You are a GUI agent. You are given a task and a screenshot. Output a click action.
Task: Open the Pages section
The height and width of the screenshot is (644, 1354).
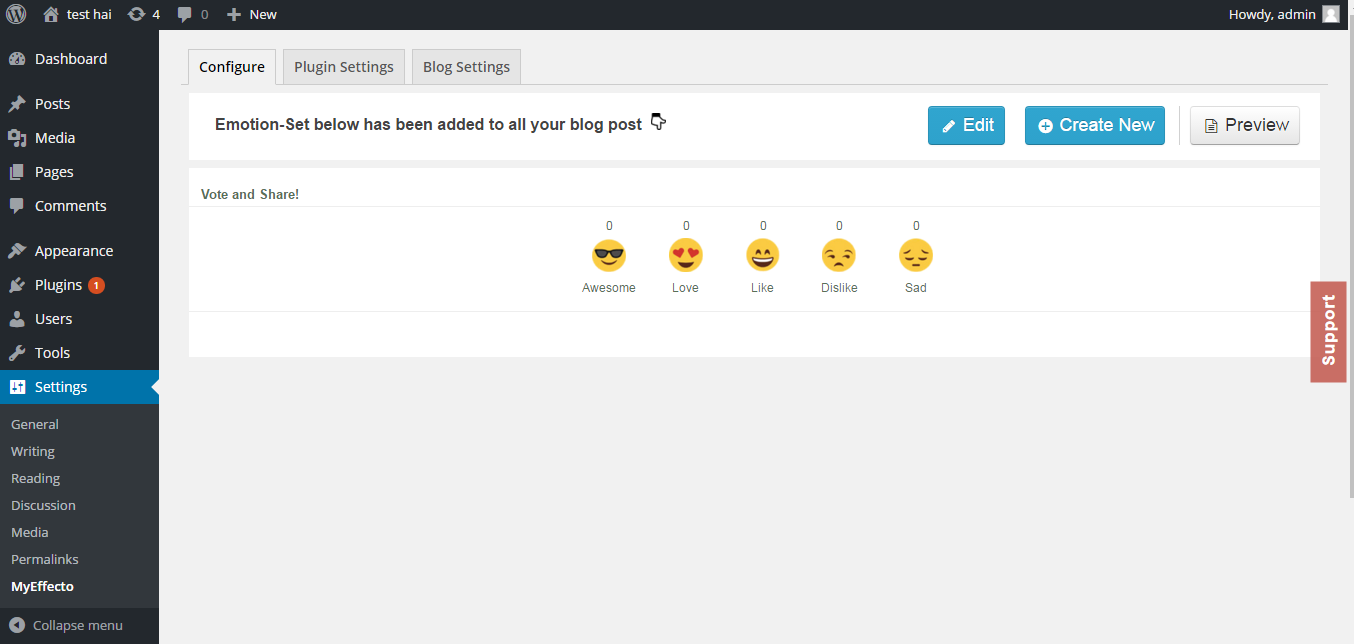click(79, 172)
